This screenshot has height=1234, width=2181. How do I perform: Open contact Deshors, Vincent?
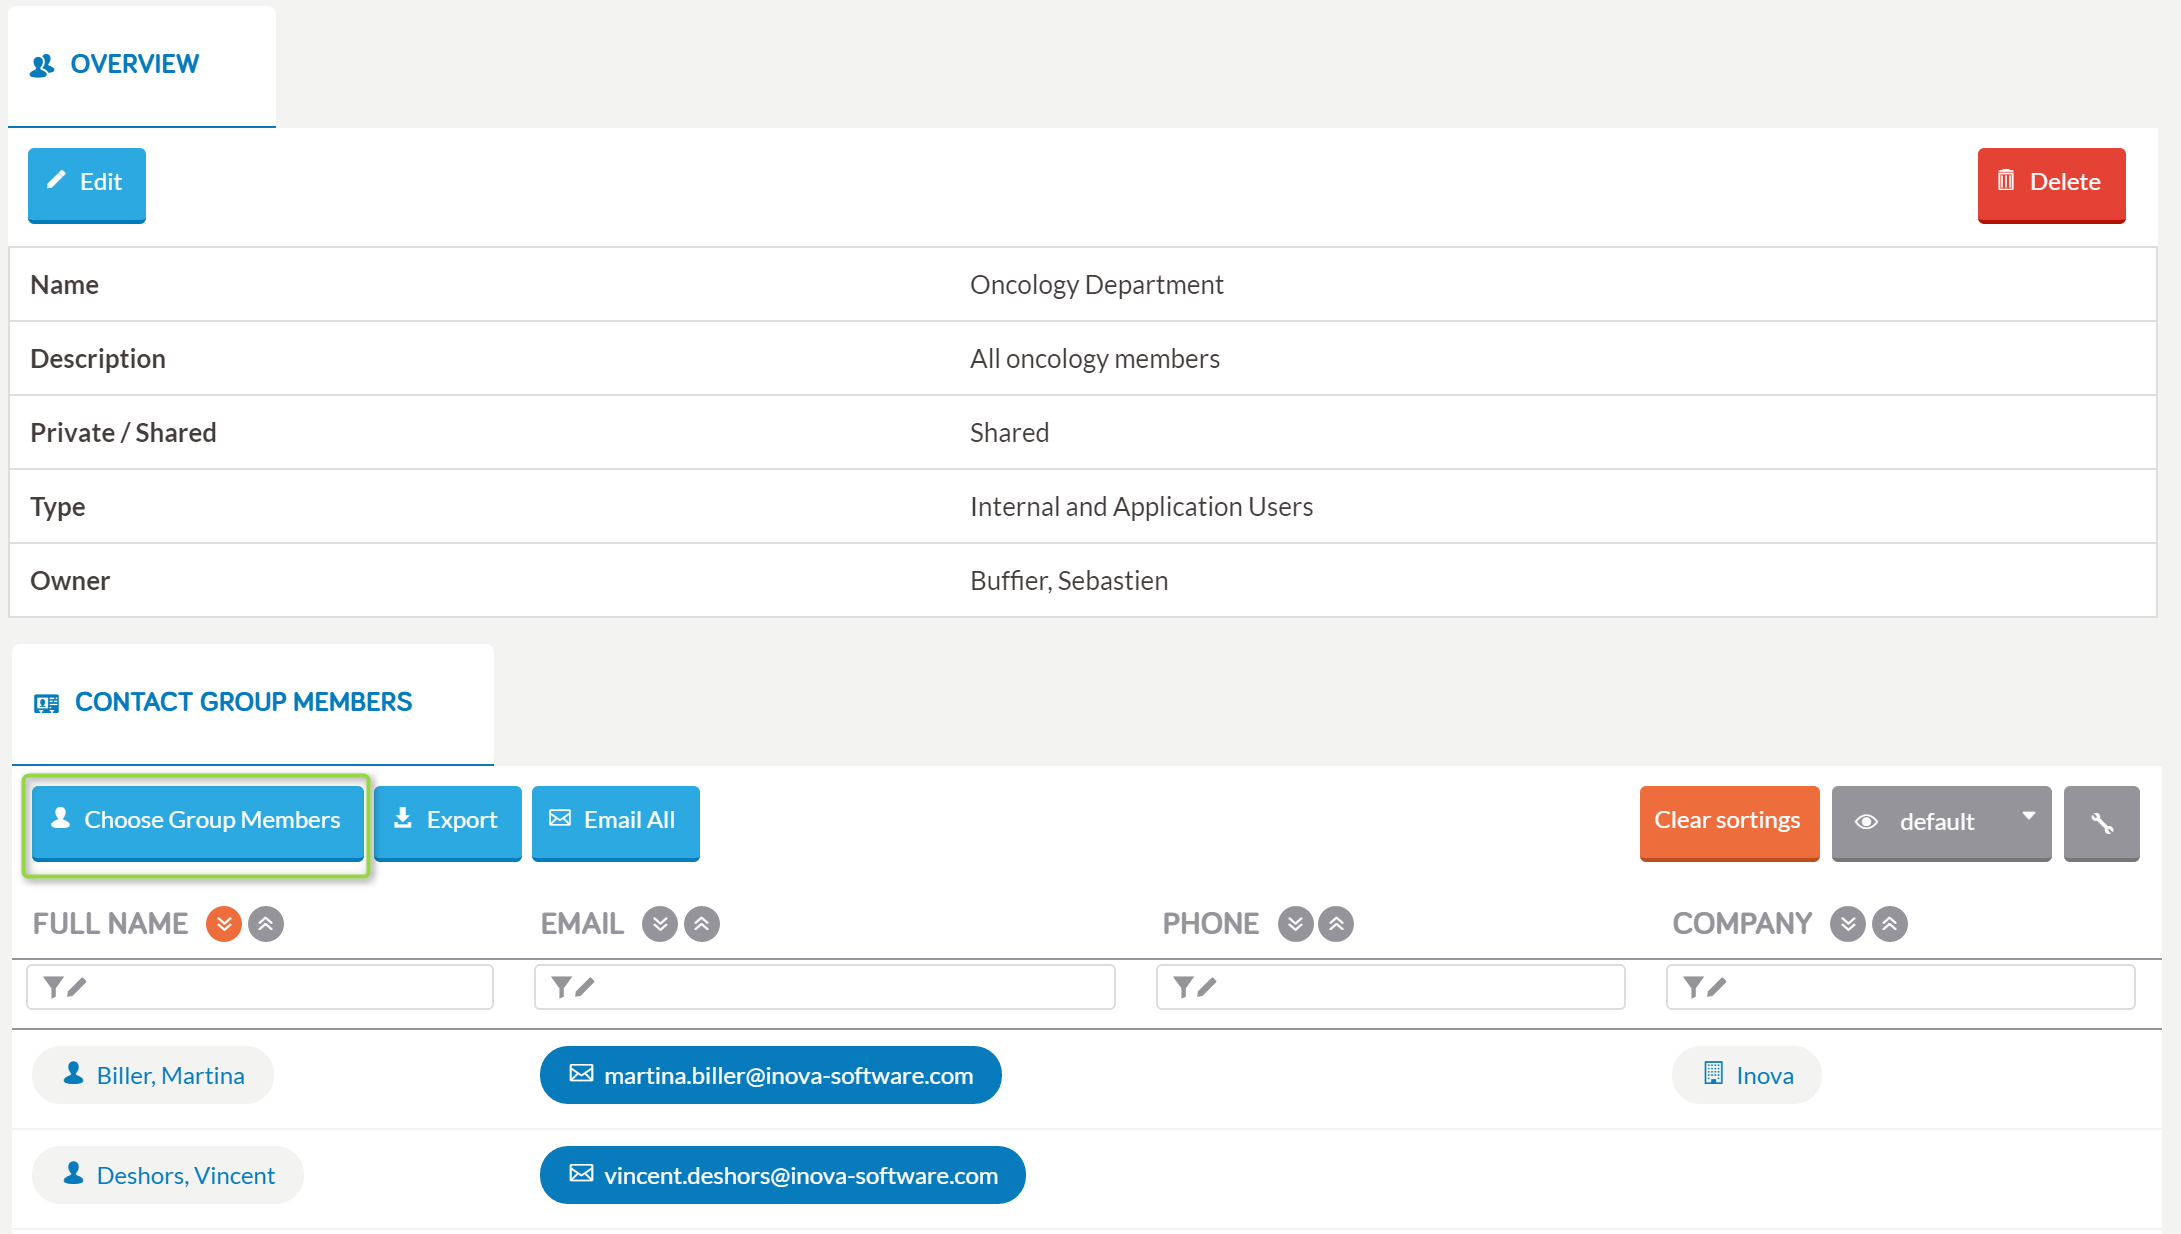click(x=168, y=1175)
